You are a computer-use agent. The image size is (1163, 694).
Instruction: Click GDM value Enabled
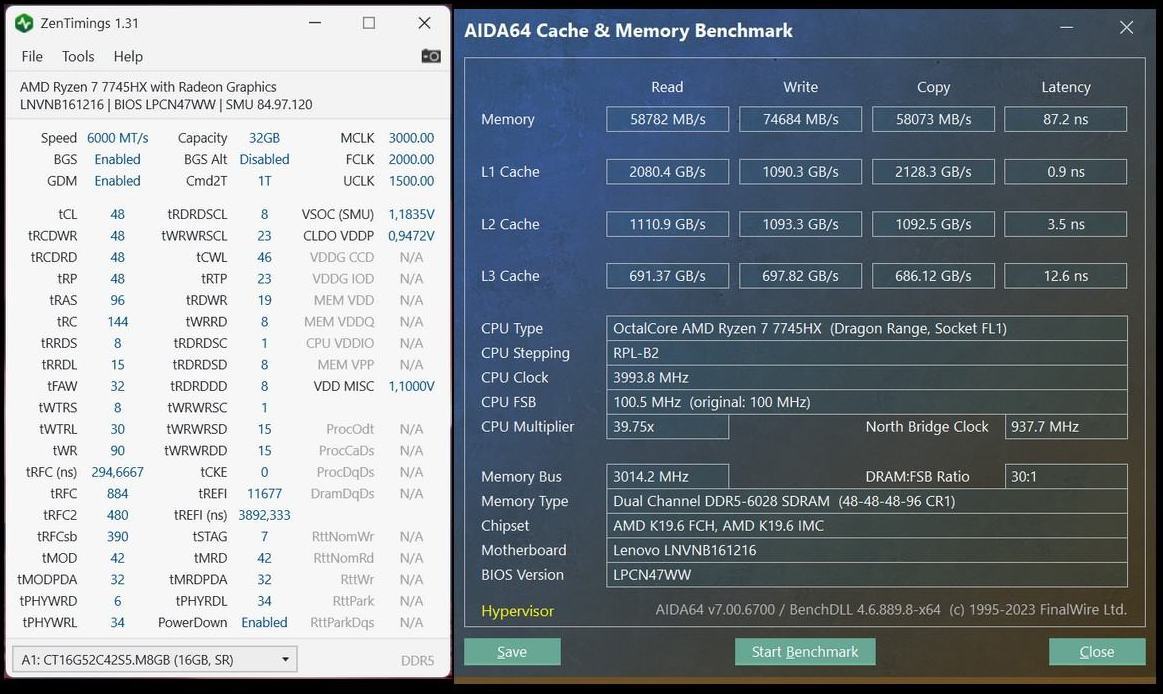click(x=117, y=181)
